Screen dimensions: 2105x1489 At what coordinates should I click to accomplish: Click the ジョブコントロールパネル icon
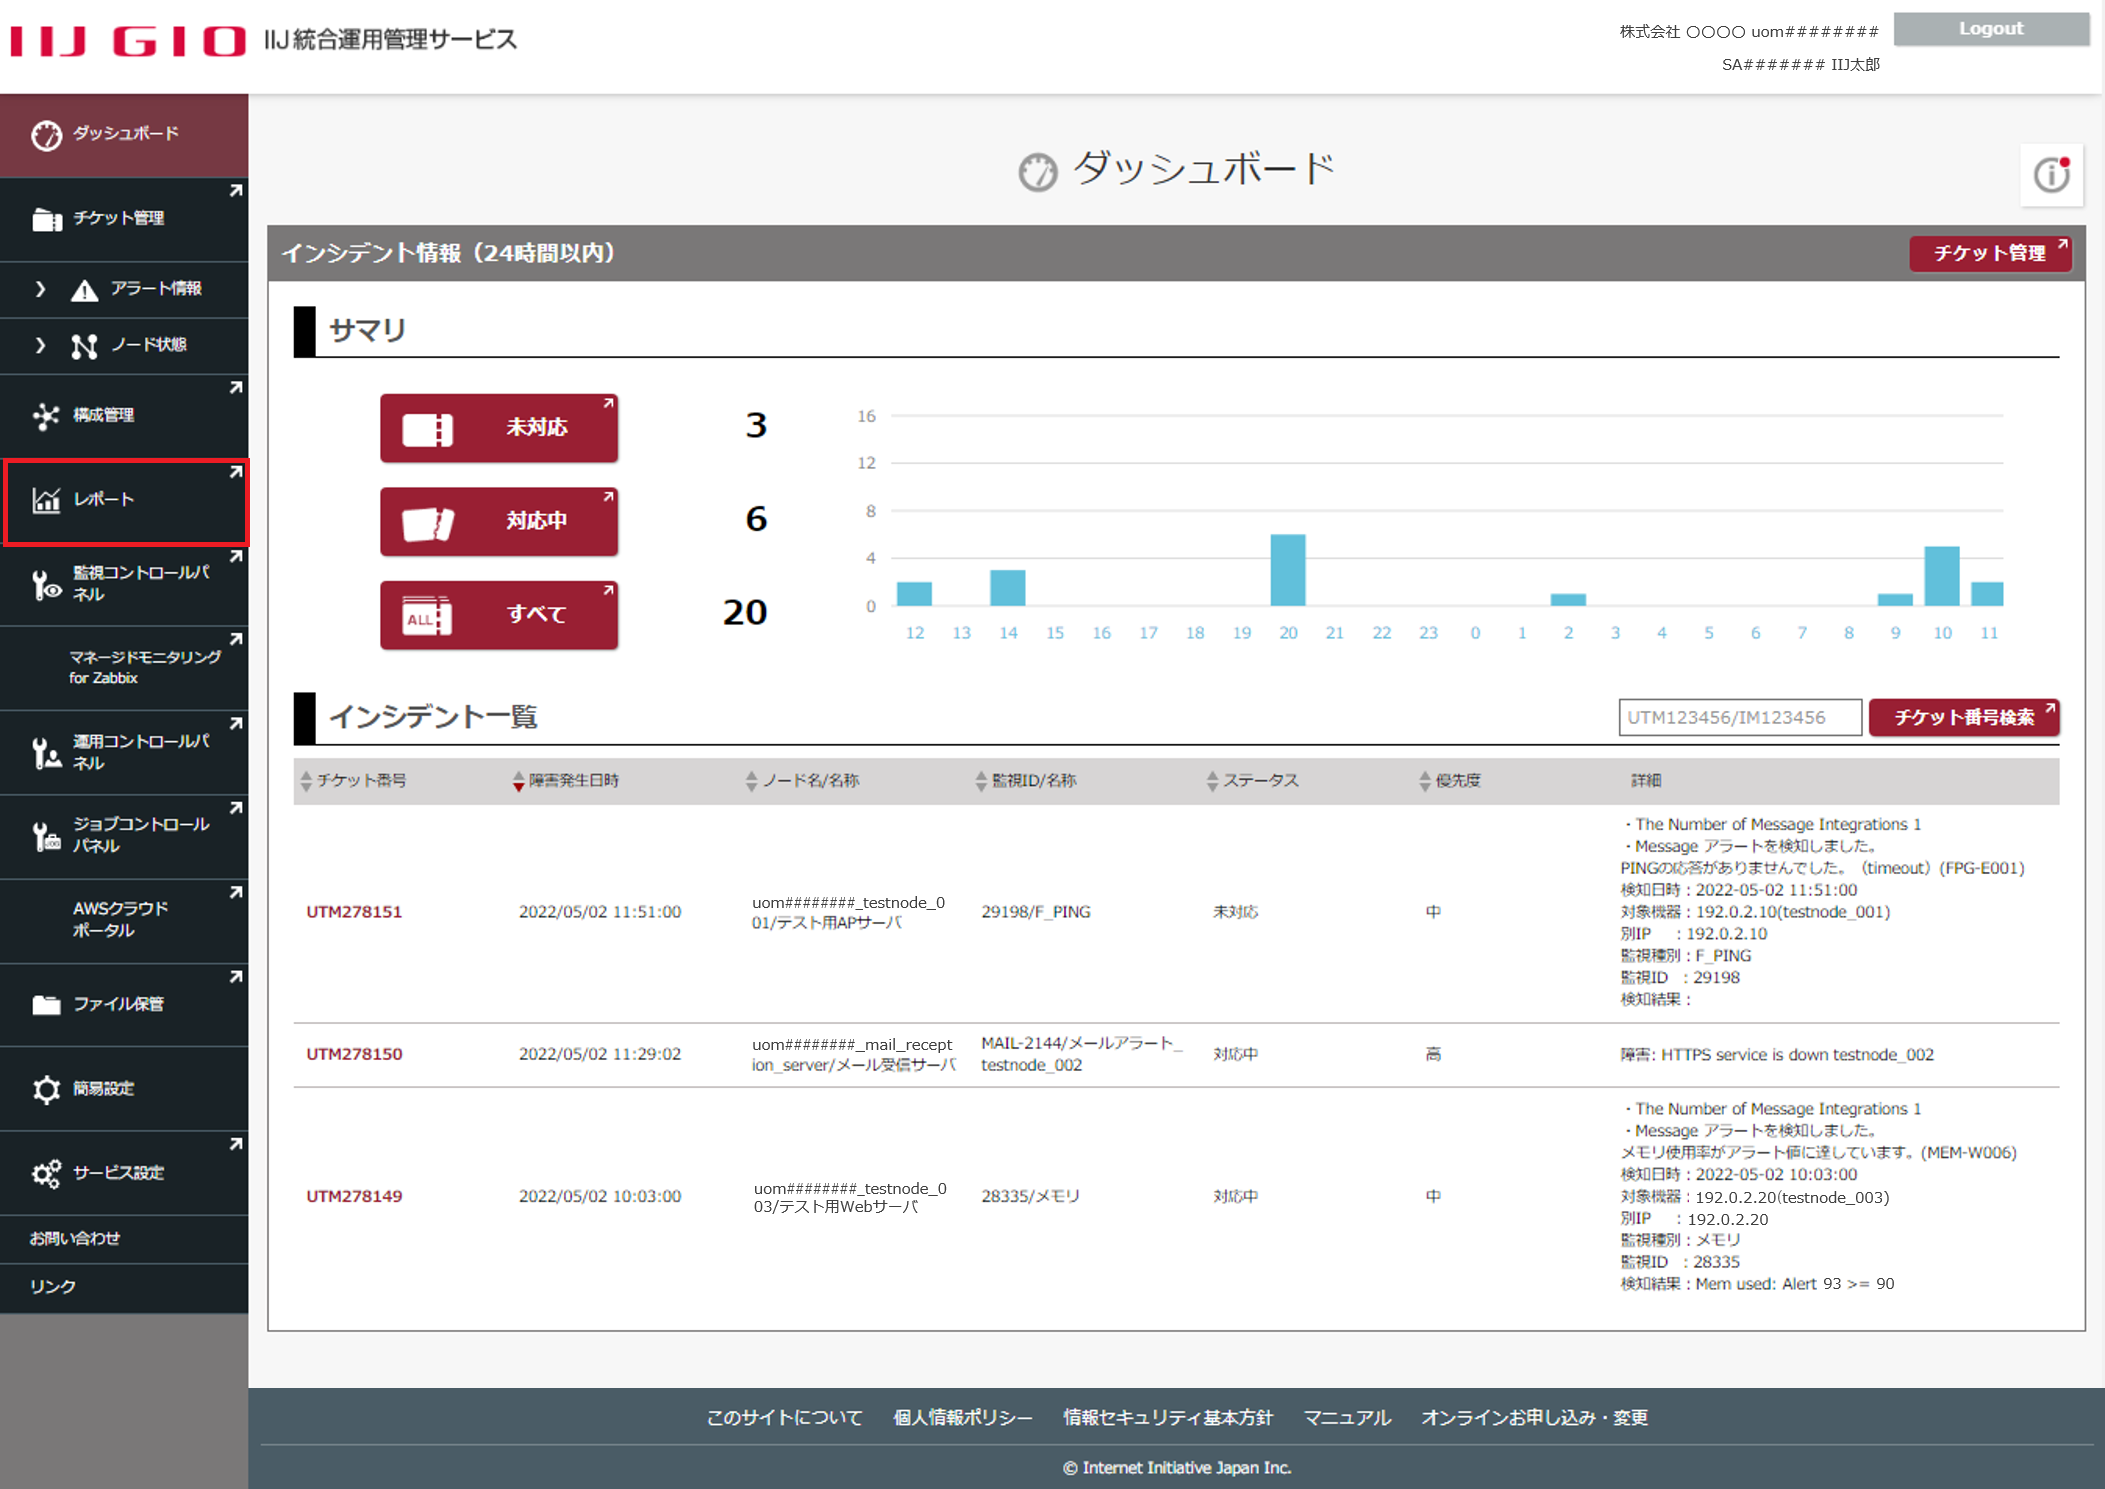coord(46,837)
